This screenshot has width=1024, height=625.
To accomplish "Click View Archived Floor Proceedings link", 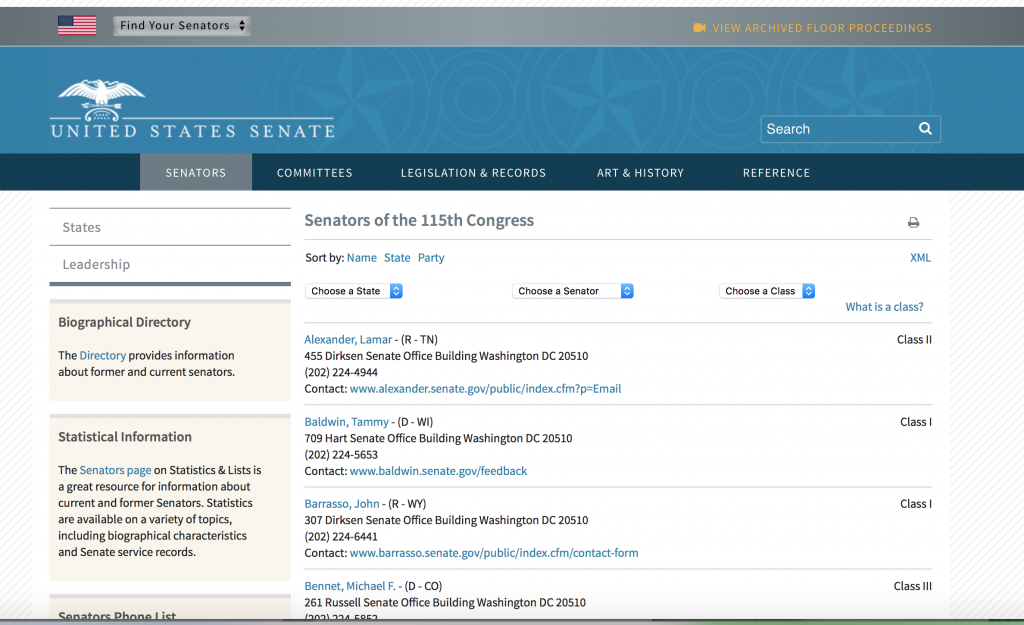I will (x=822, y=28).
